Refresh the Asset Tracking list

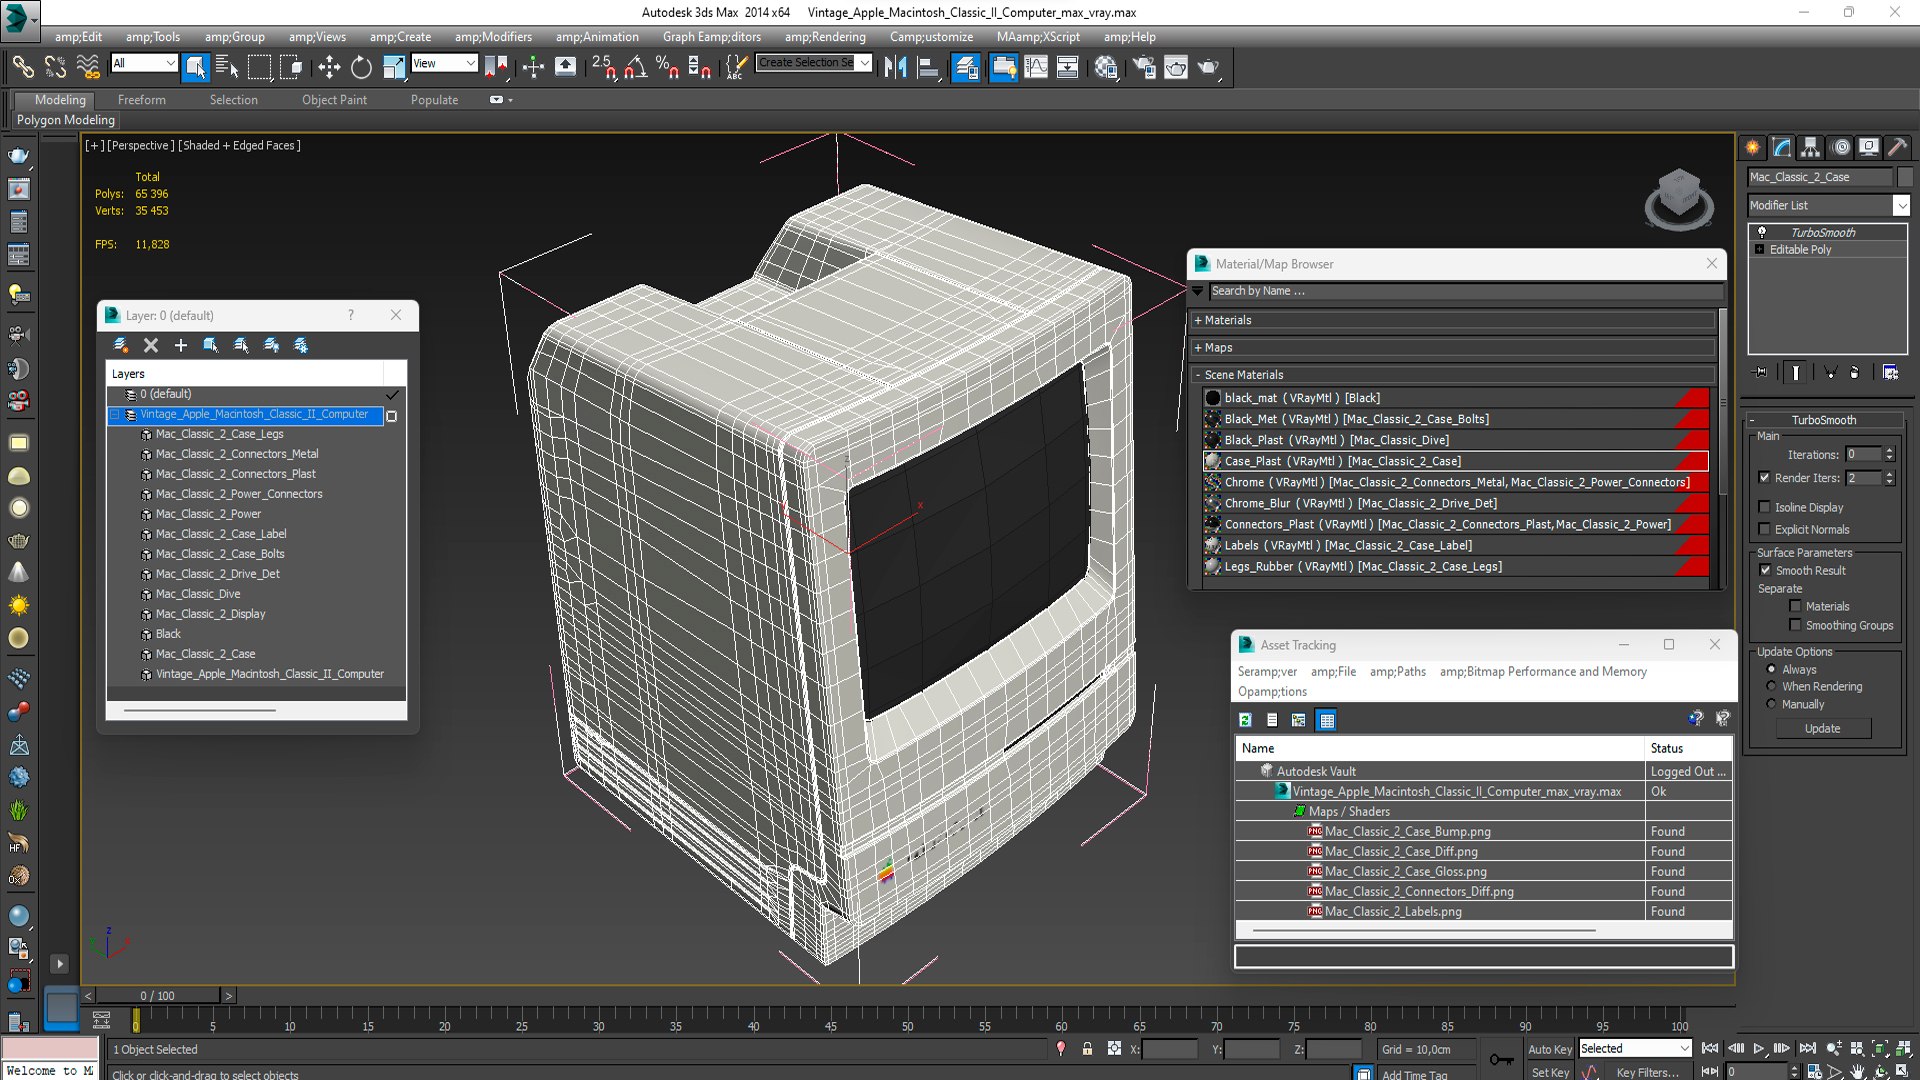click(x=1245, y=720)
